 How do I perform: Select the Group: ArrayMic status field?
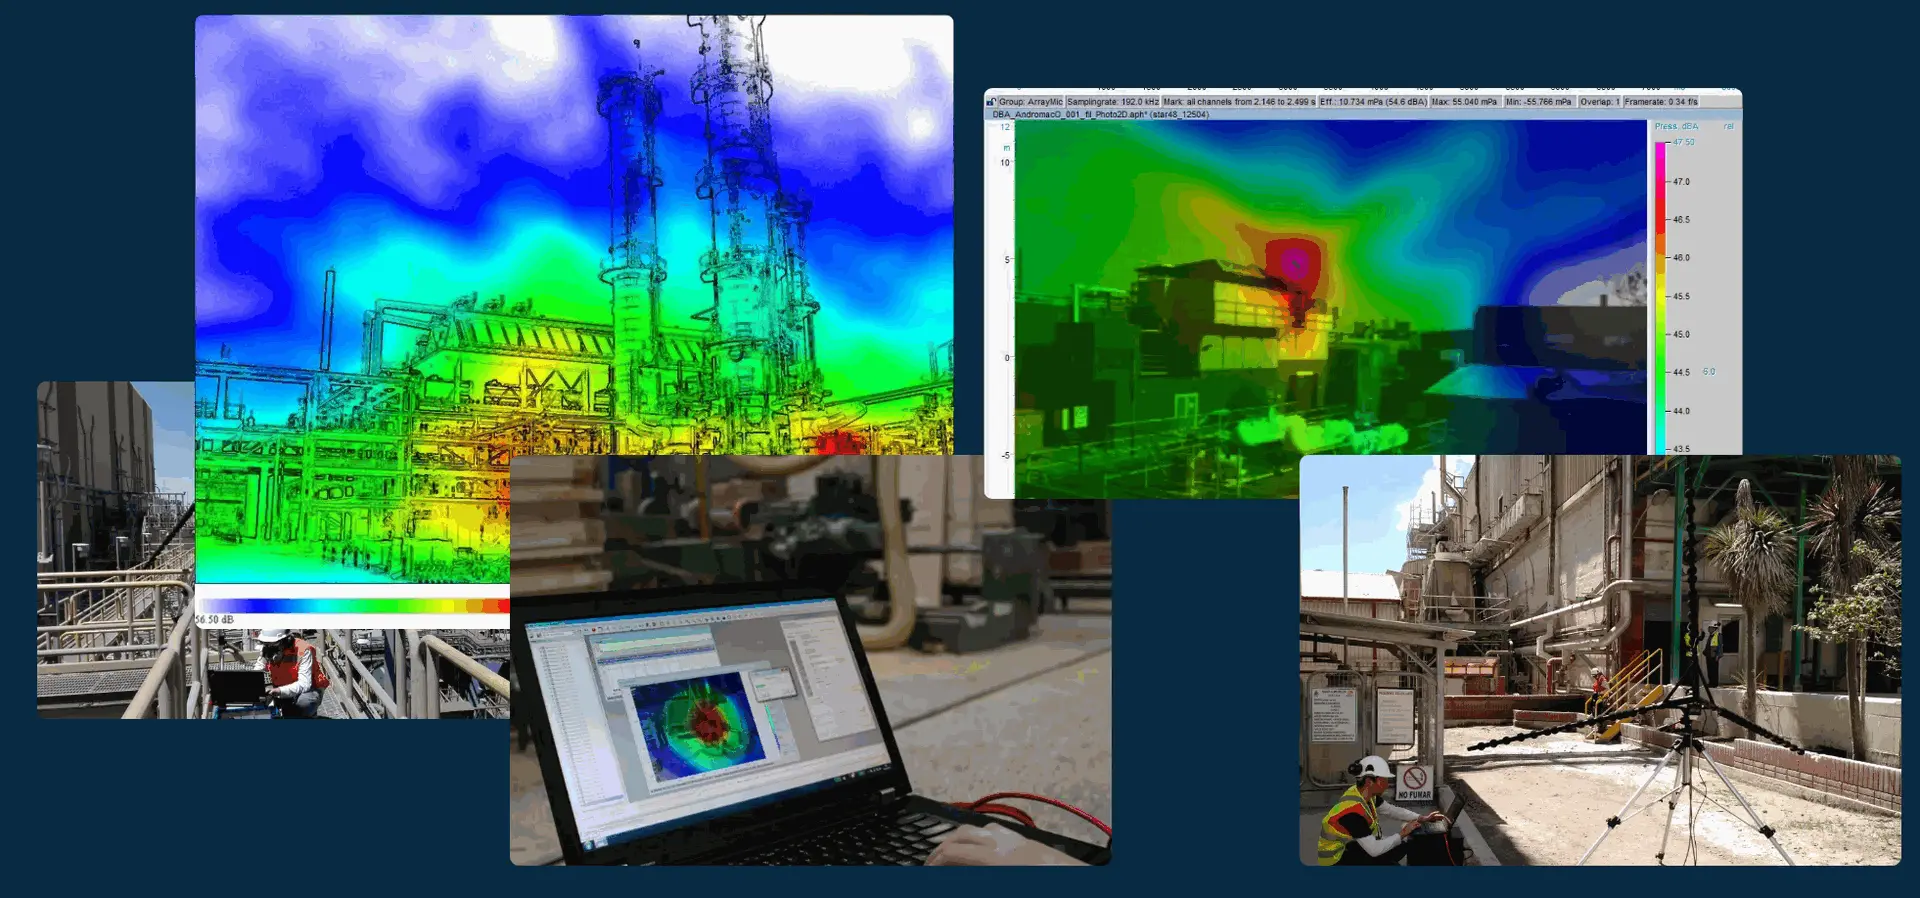point(1030,102)
